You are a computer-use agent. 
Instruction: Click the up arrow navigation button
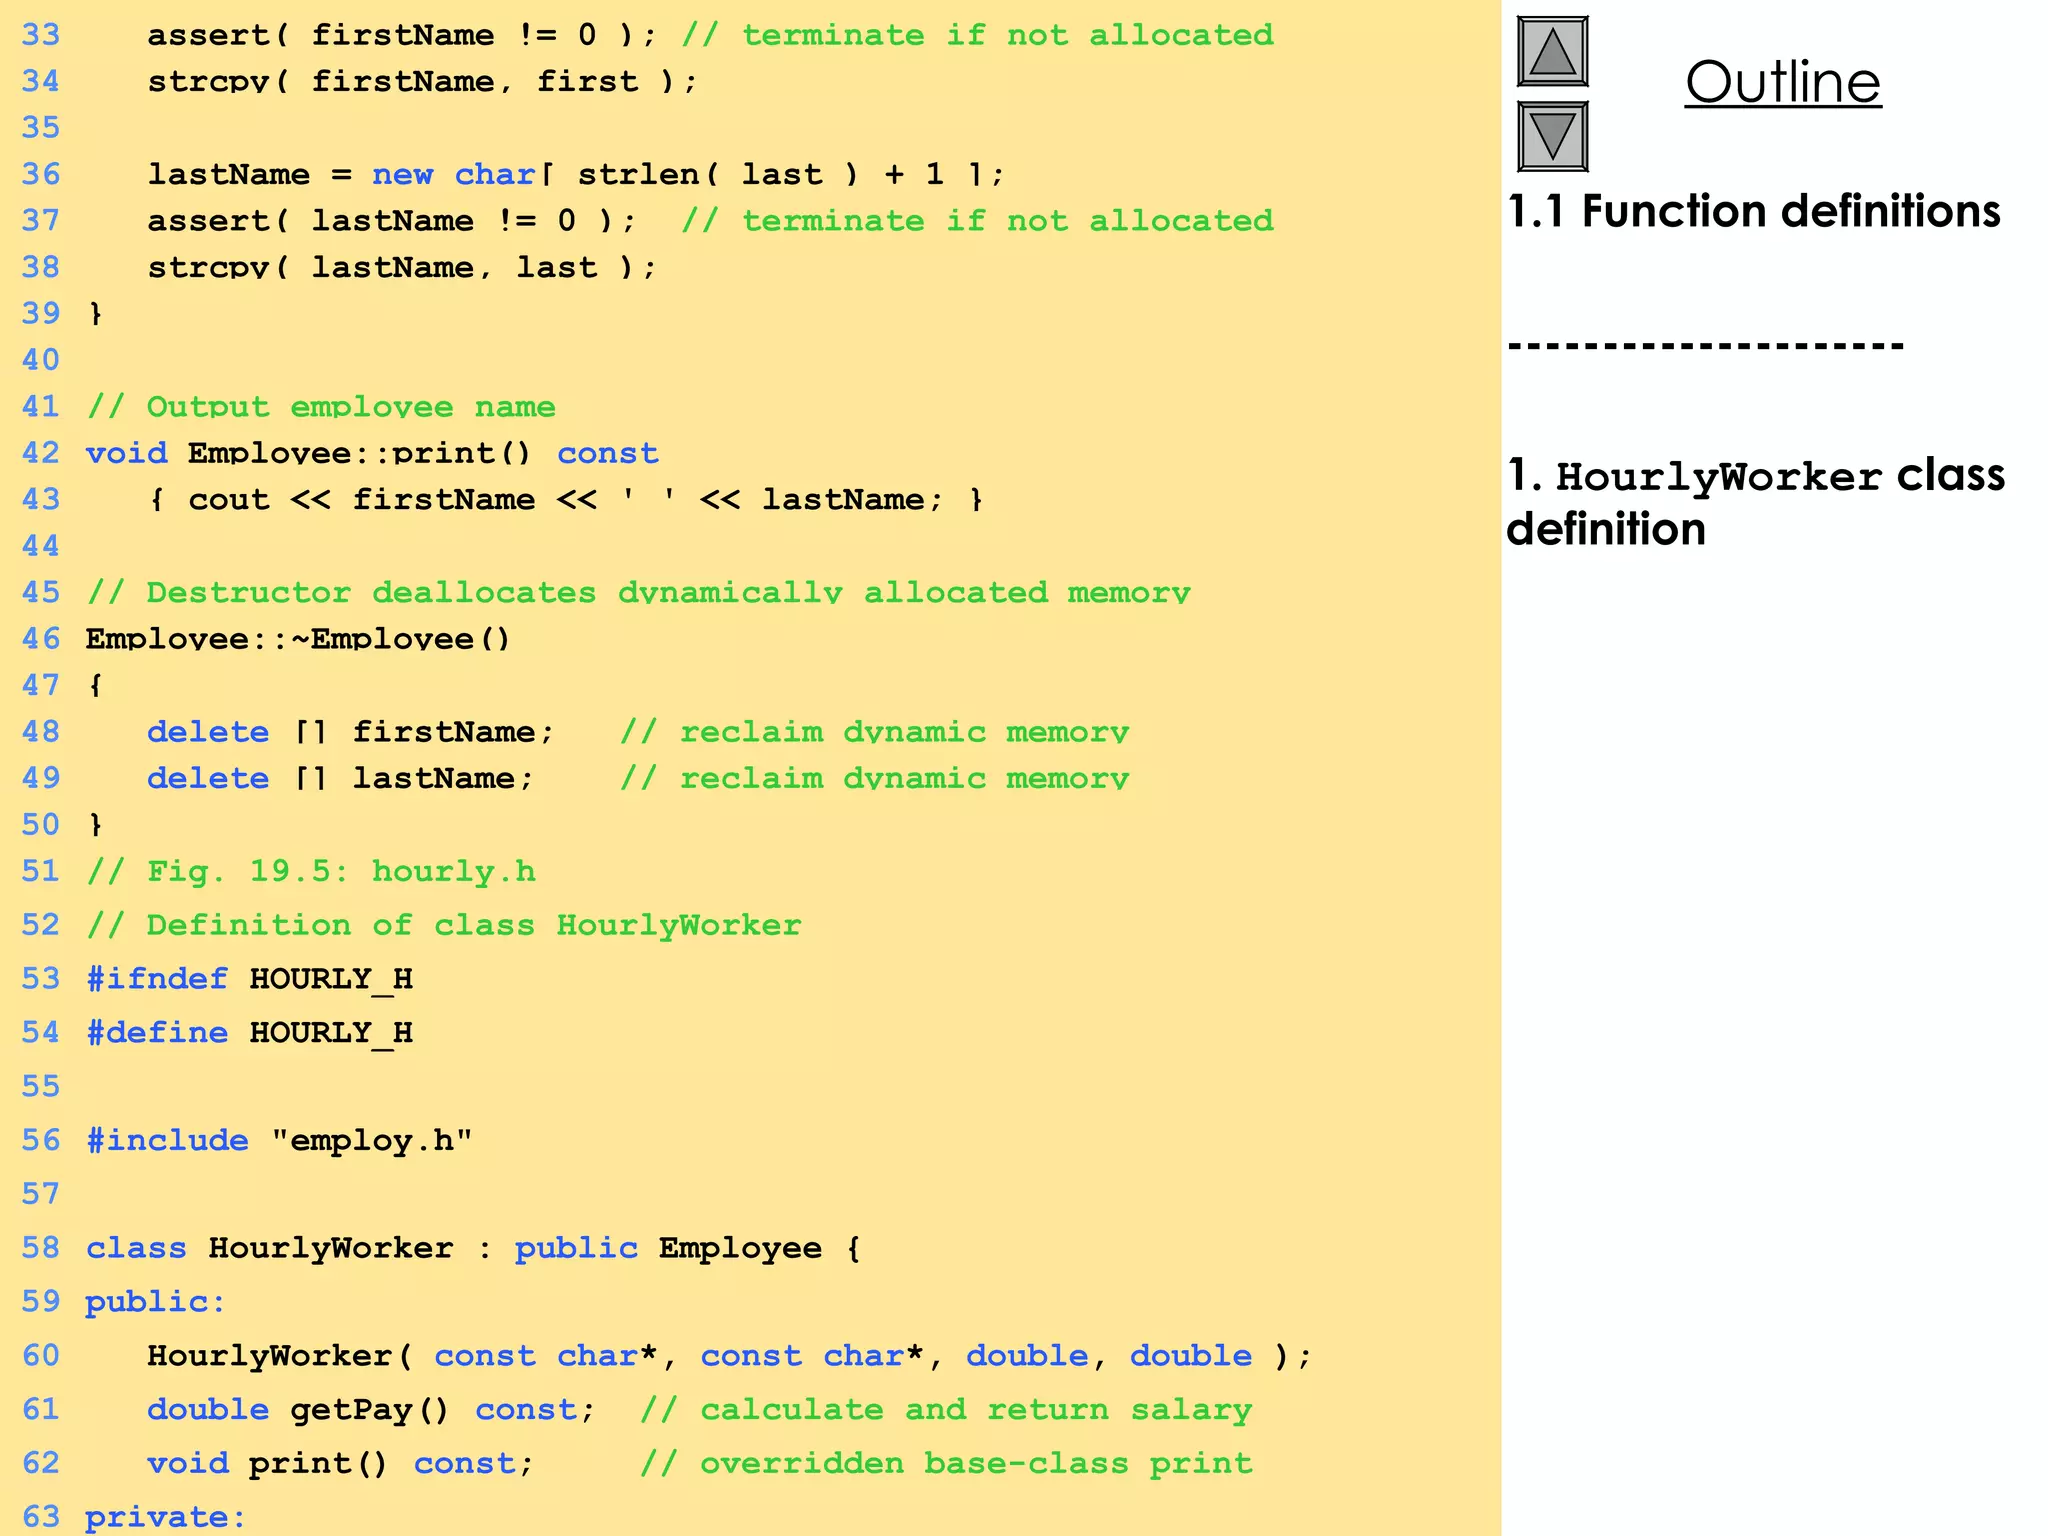point(1552,51)
